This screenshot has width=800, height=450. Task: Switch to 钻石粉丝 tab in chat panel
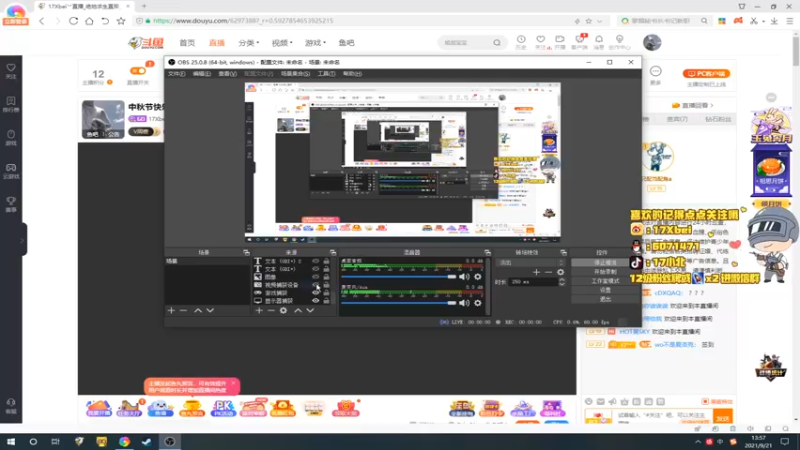coord(718,119)
